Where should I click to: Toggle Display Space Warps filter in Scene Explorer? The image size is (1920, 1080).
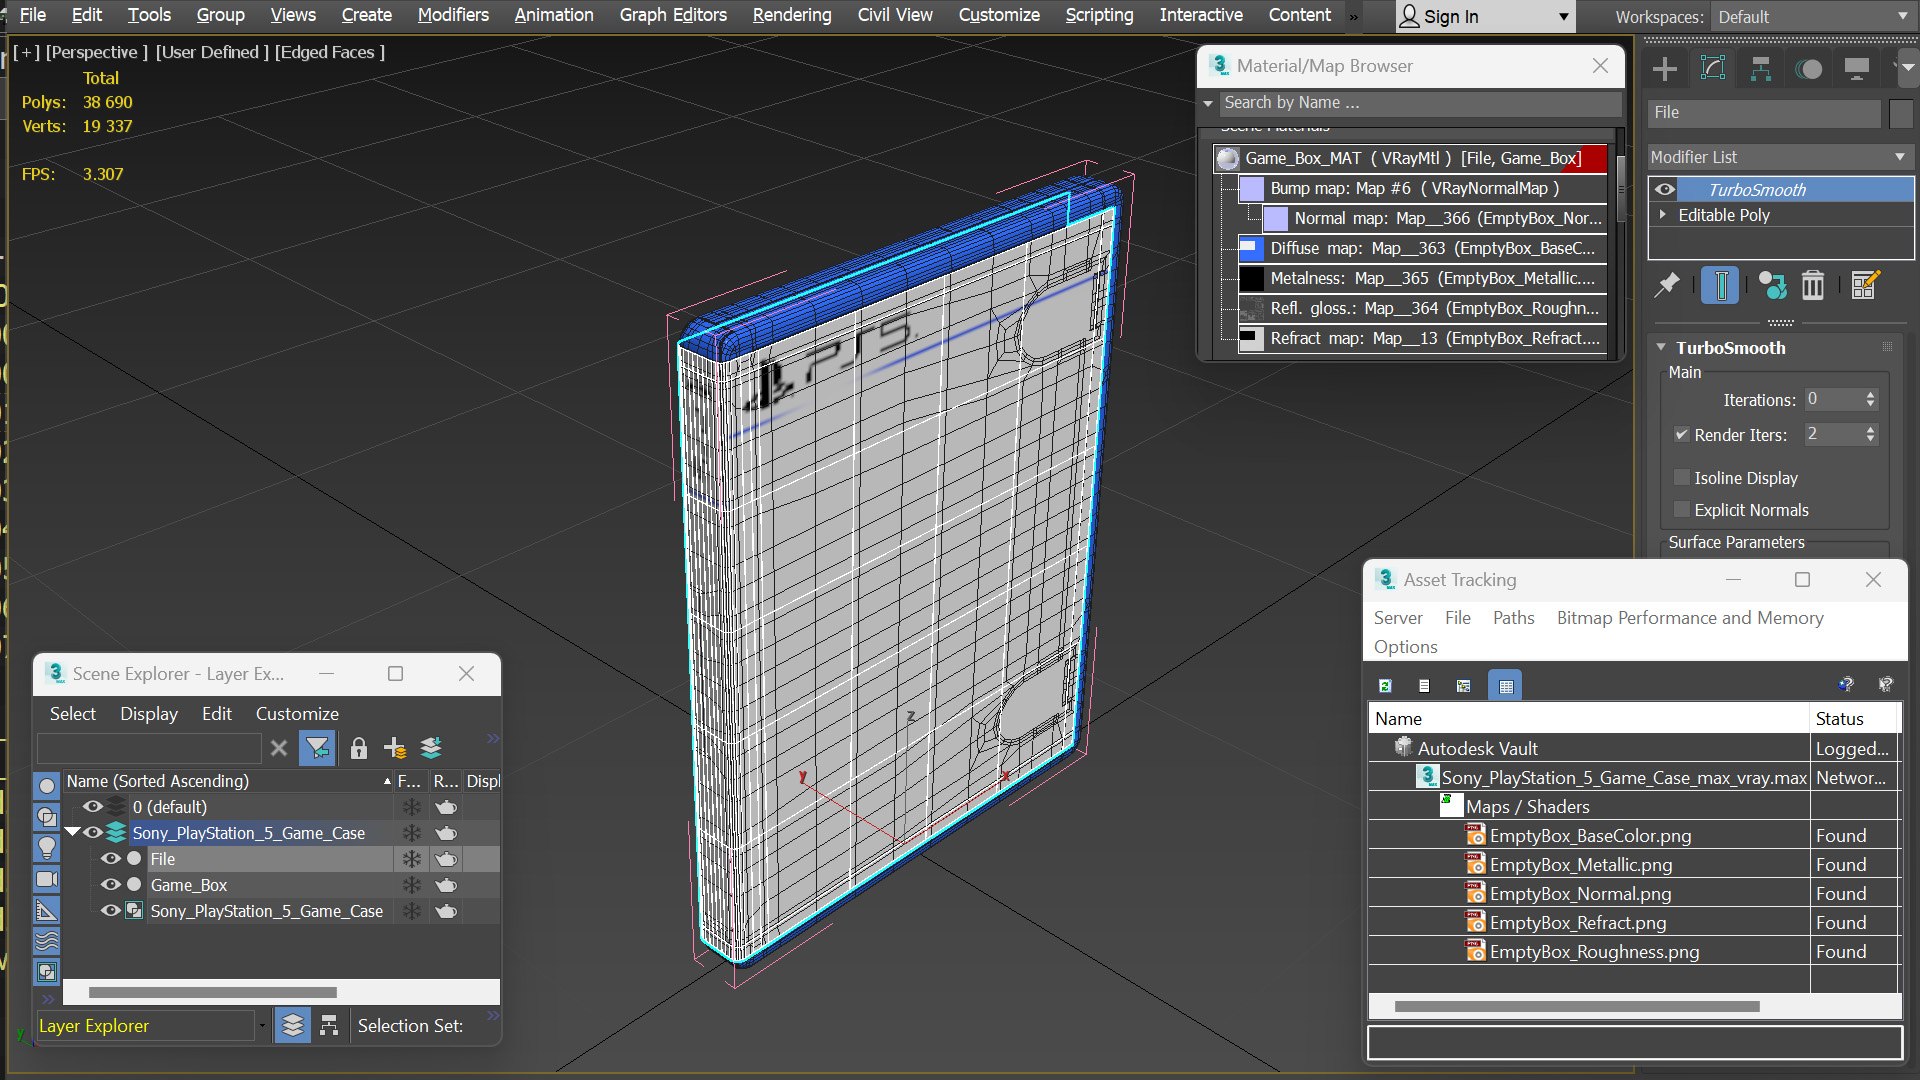coord(47,941)
